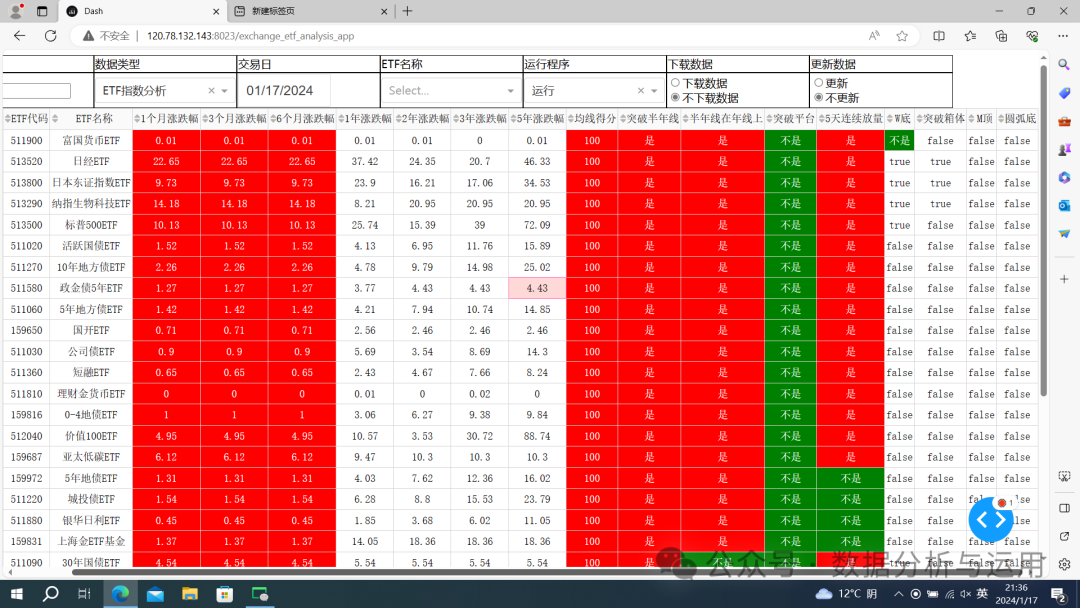Sort by 5天连续放量 column
1080x608 pixels.
pyautogui.click(x=822, y=119)
